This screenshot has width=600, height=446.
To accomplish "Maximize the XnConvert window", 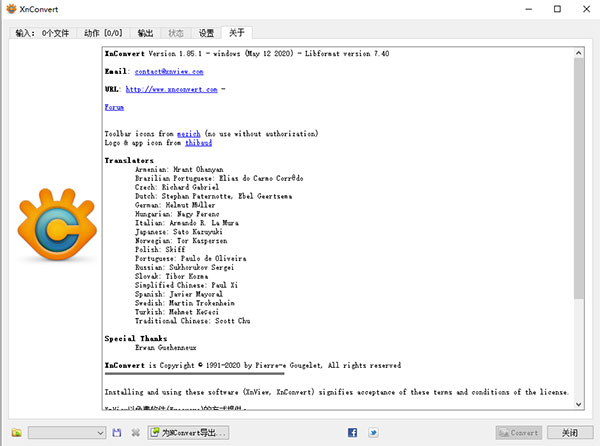I will click(x=558, y=9).
